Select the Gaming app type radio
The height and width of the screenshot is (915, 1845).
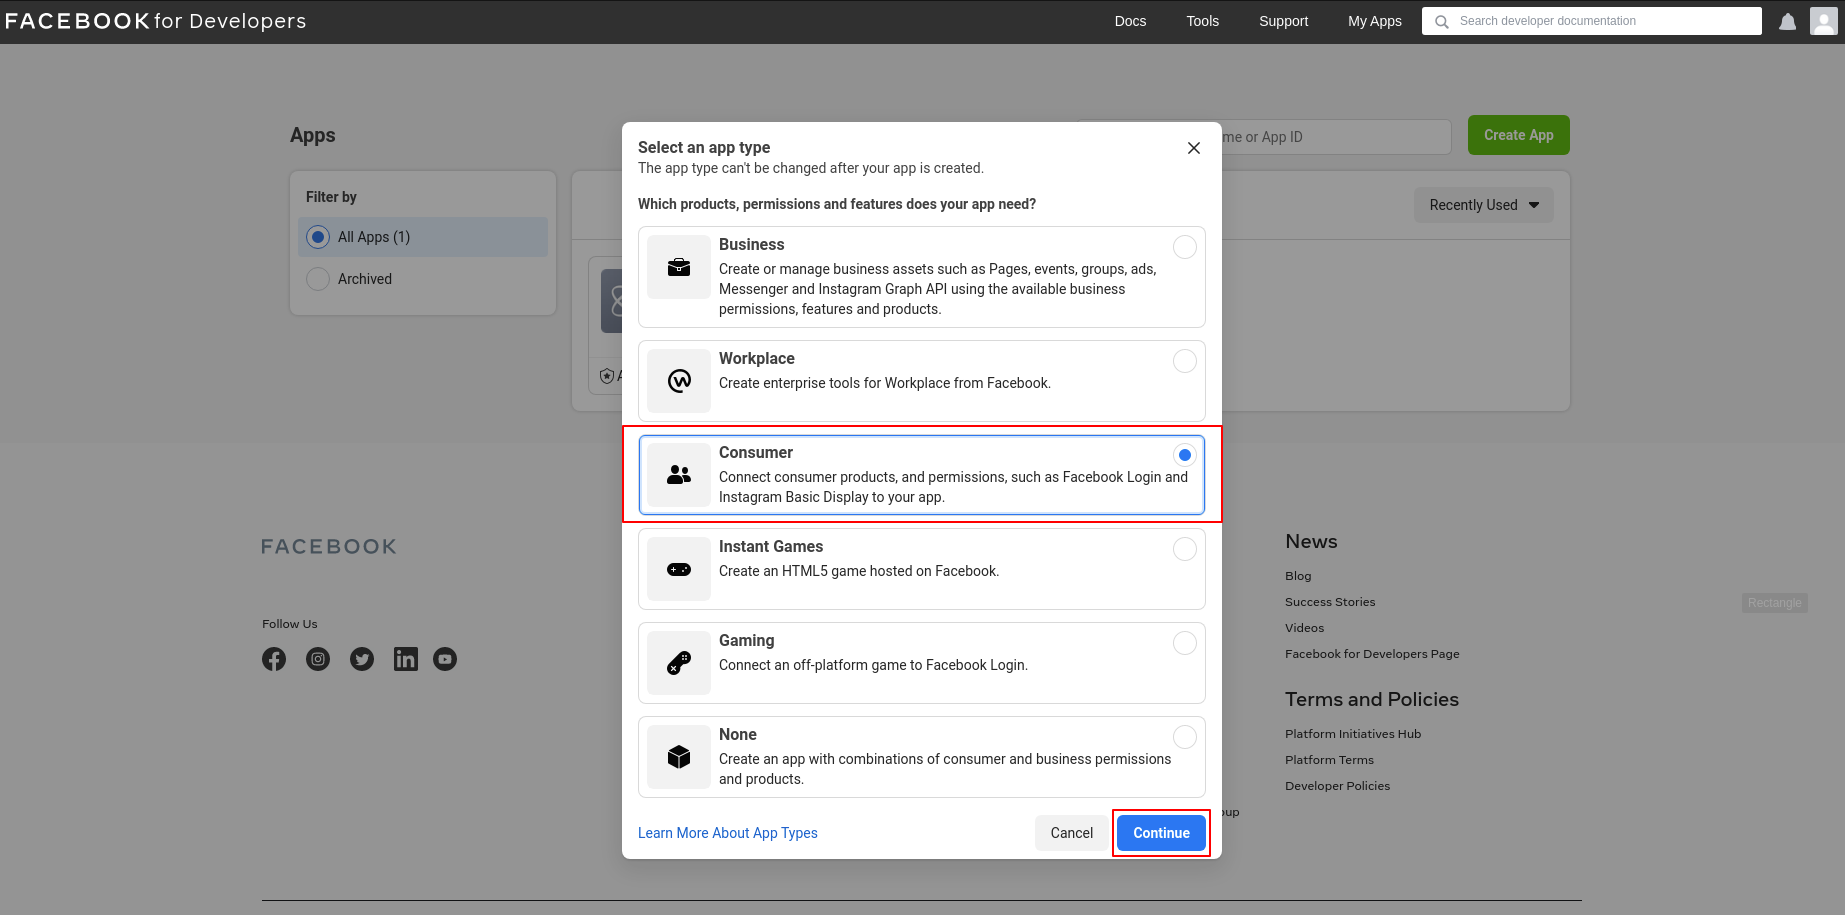tap(1184, 643)
